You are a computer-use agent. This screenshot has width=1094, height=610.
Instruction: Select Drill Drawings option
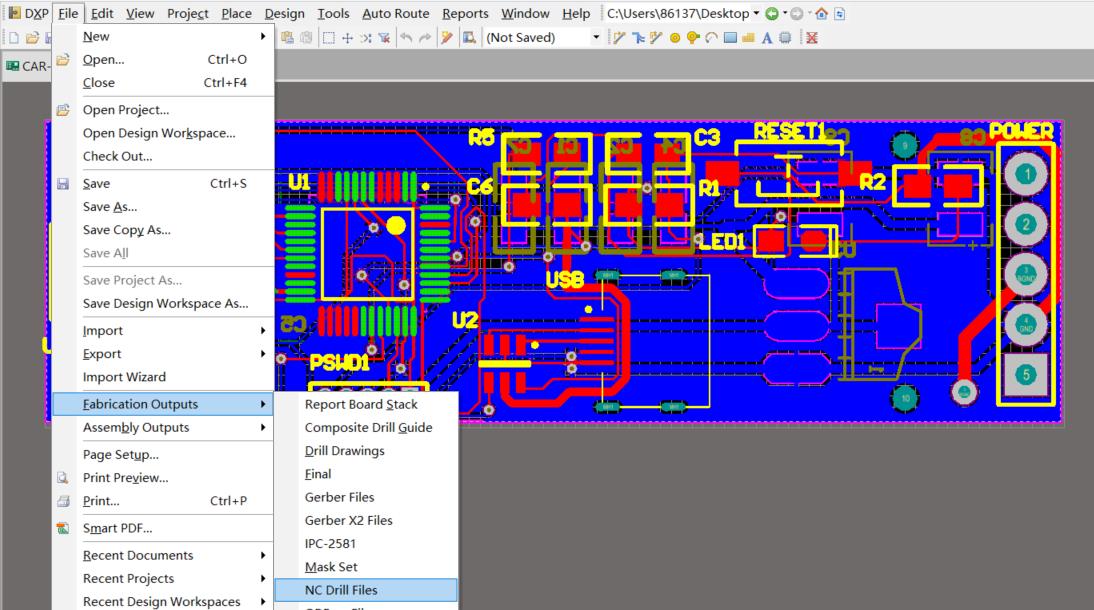pyautogui.click(x=366, y=450)
